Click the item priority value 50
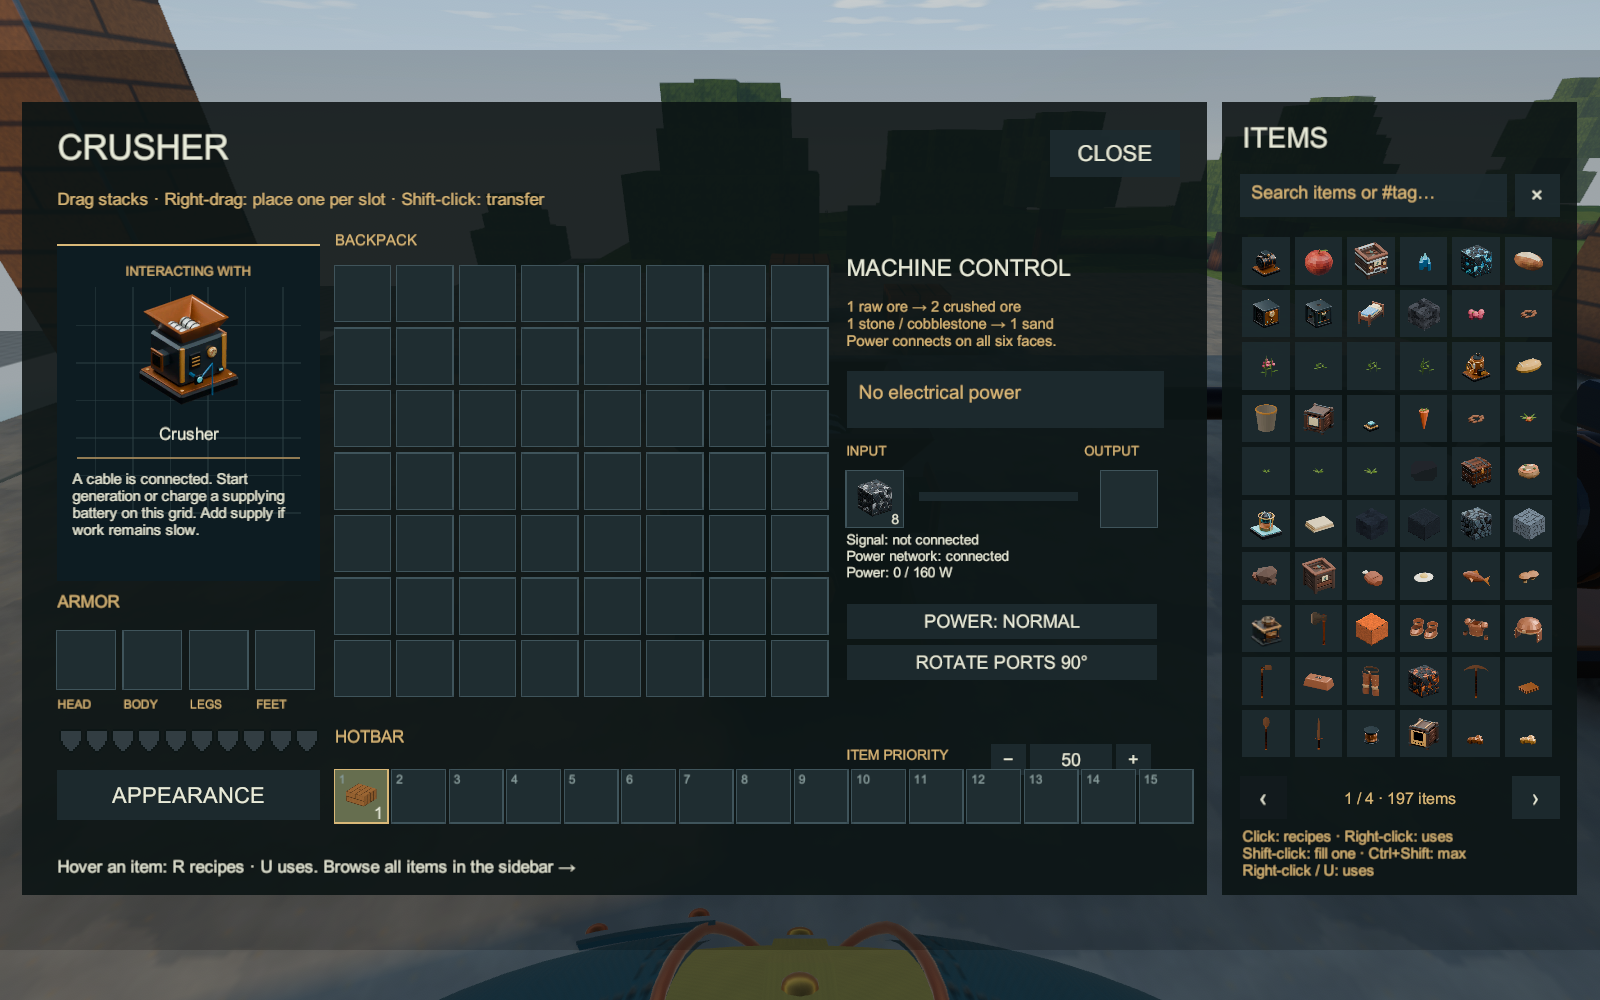The width and height of the screenshot is (1600, 1000). coord(1070,759)
